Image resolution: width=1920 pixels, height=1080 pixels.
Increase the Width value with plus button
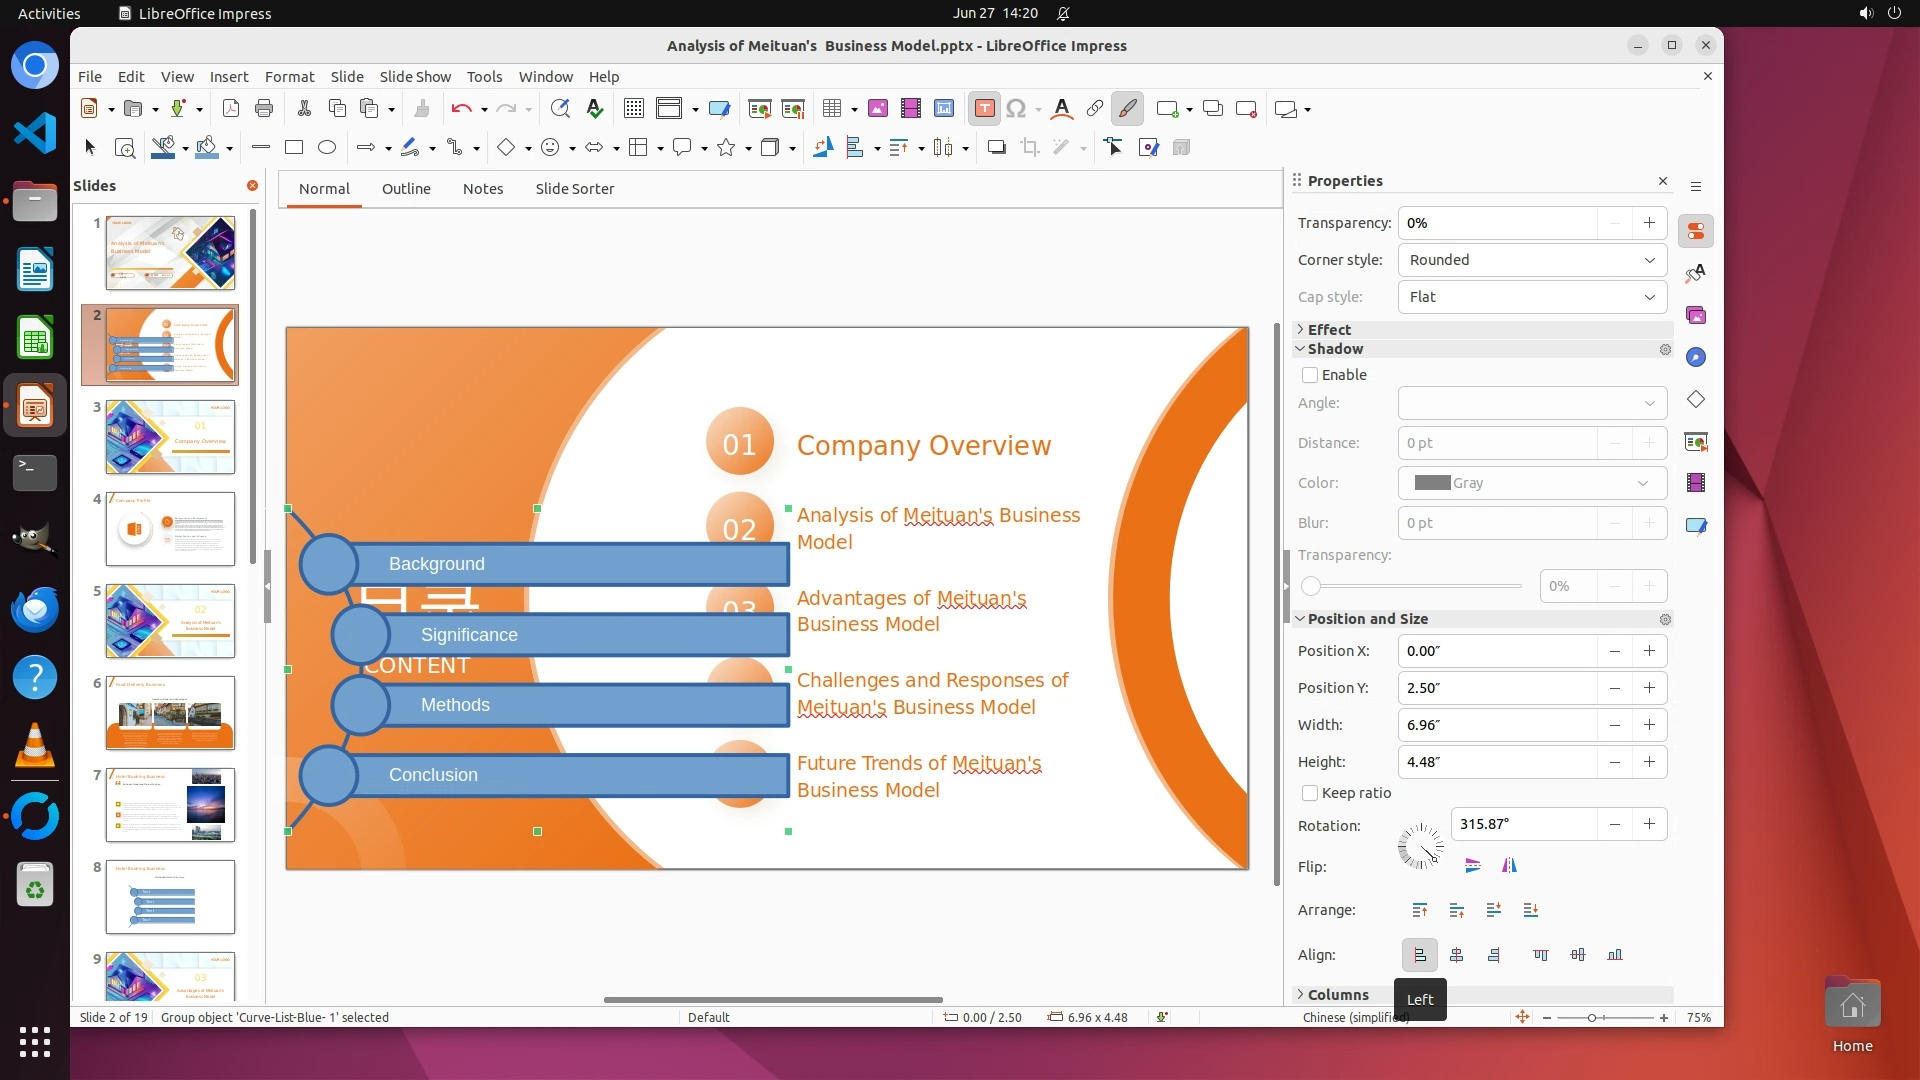[x=1649, y=725]
